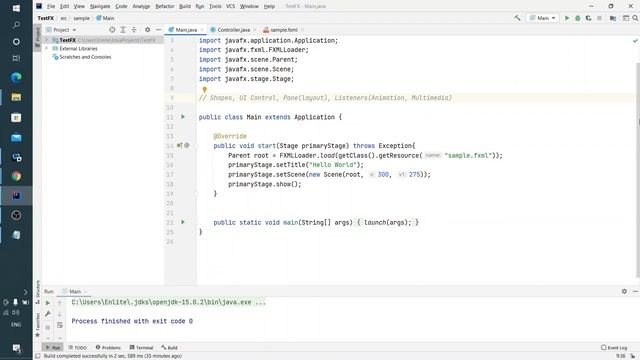Hide the Project tool window

click(158, 30)
